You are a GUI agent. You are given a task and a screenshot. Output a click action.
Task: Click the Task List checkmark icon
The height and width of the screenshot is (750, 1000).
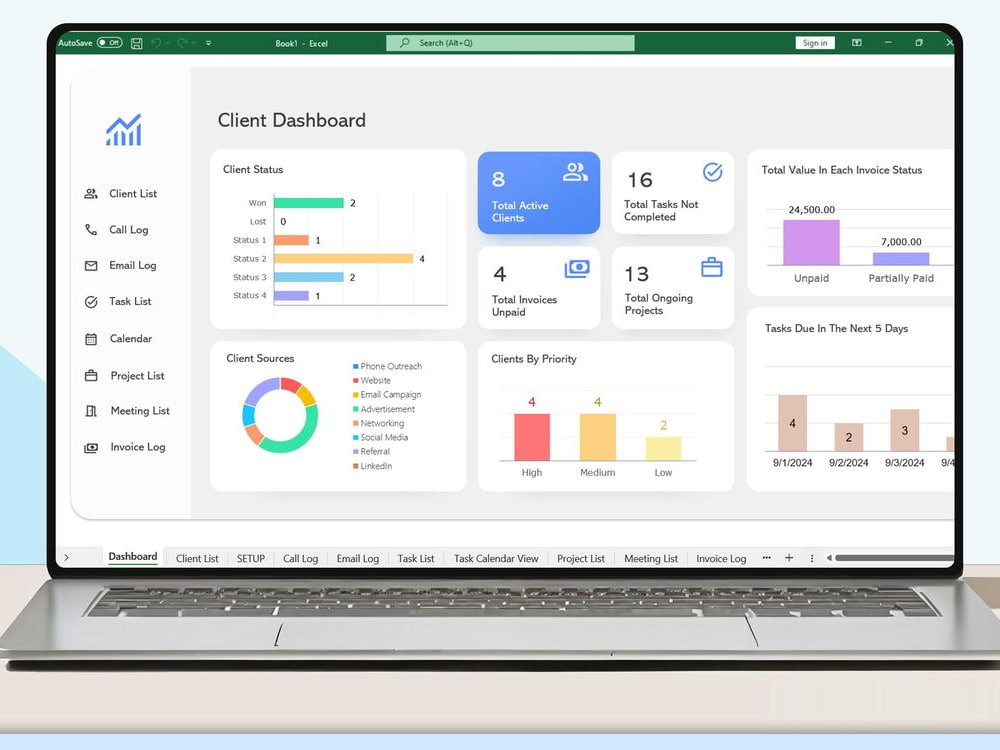point(91,302)
